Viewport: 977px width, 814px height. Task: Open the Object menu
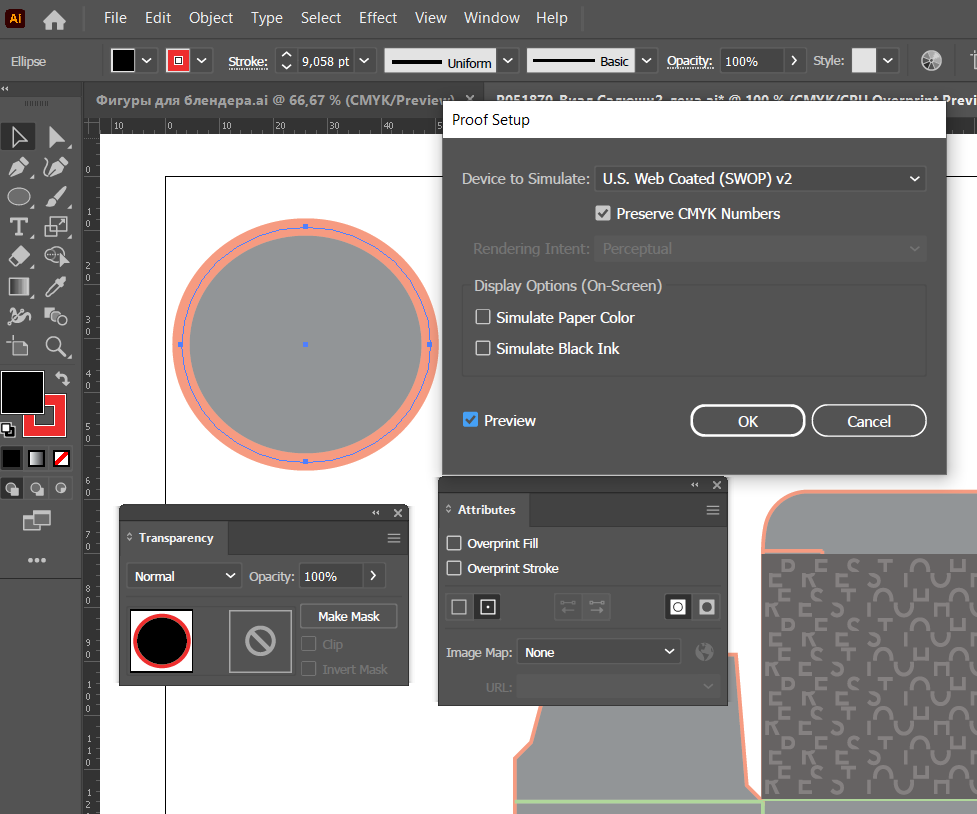(x=211, y=18)
